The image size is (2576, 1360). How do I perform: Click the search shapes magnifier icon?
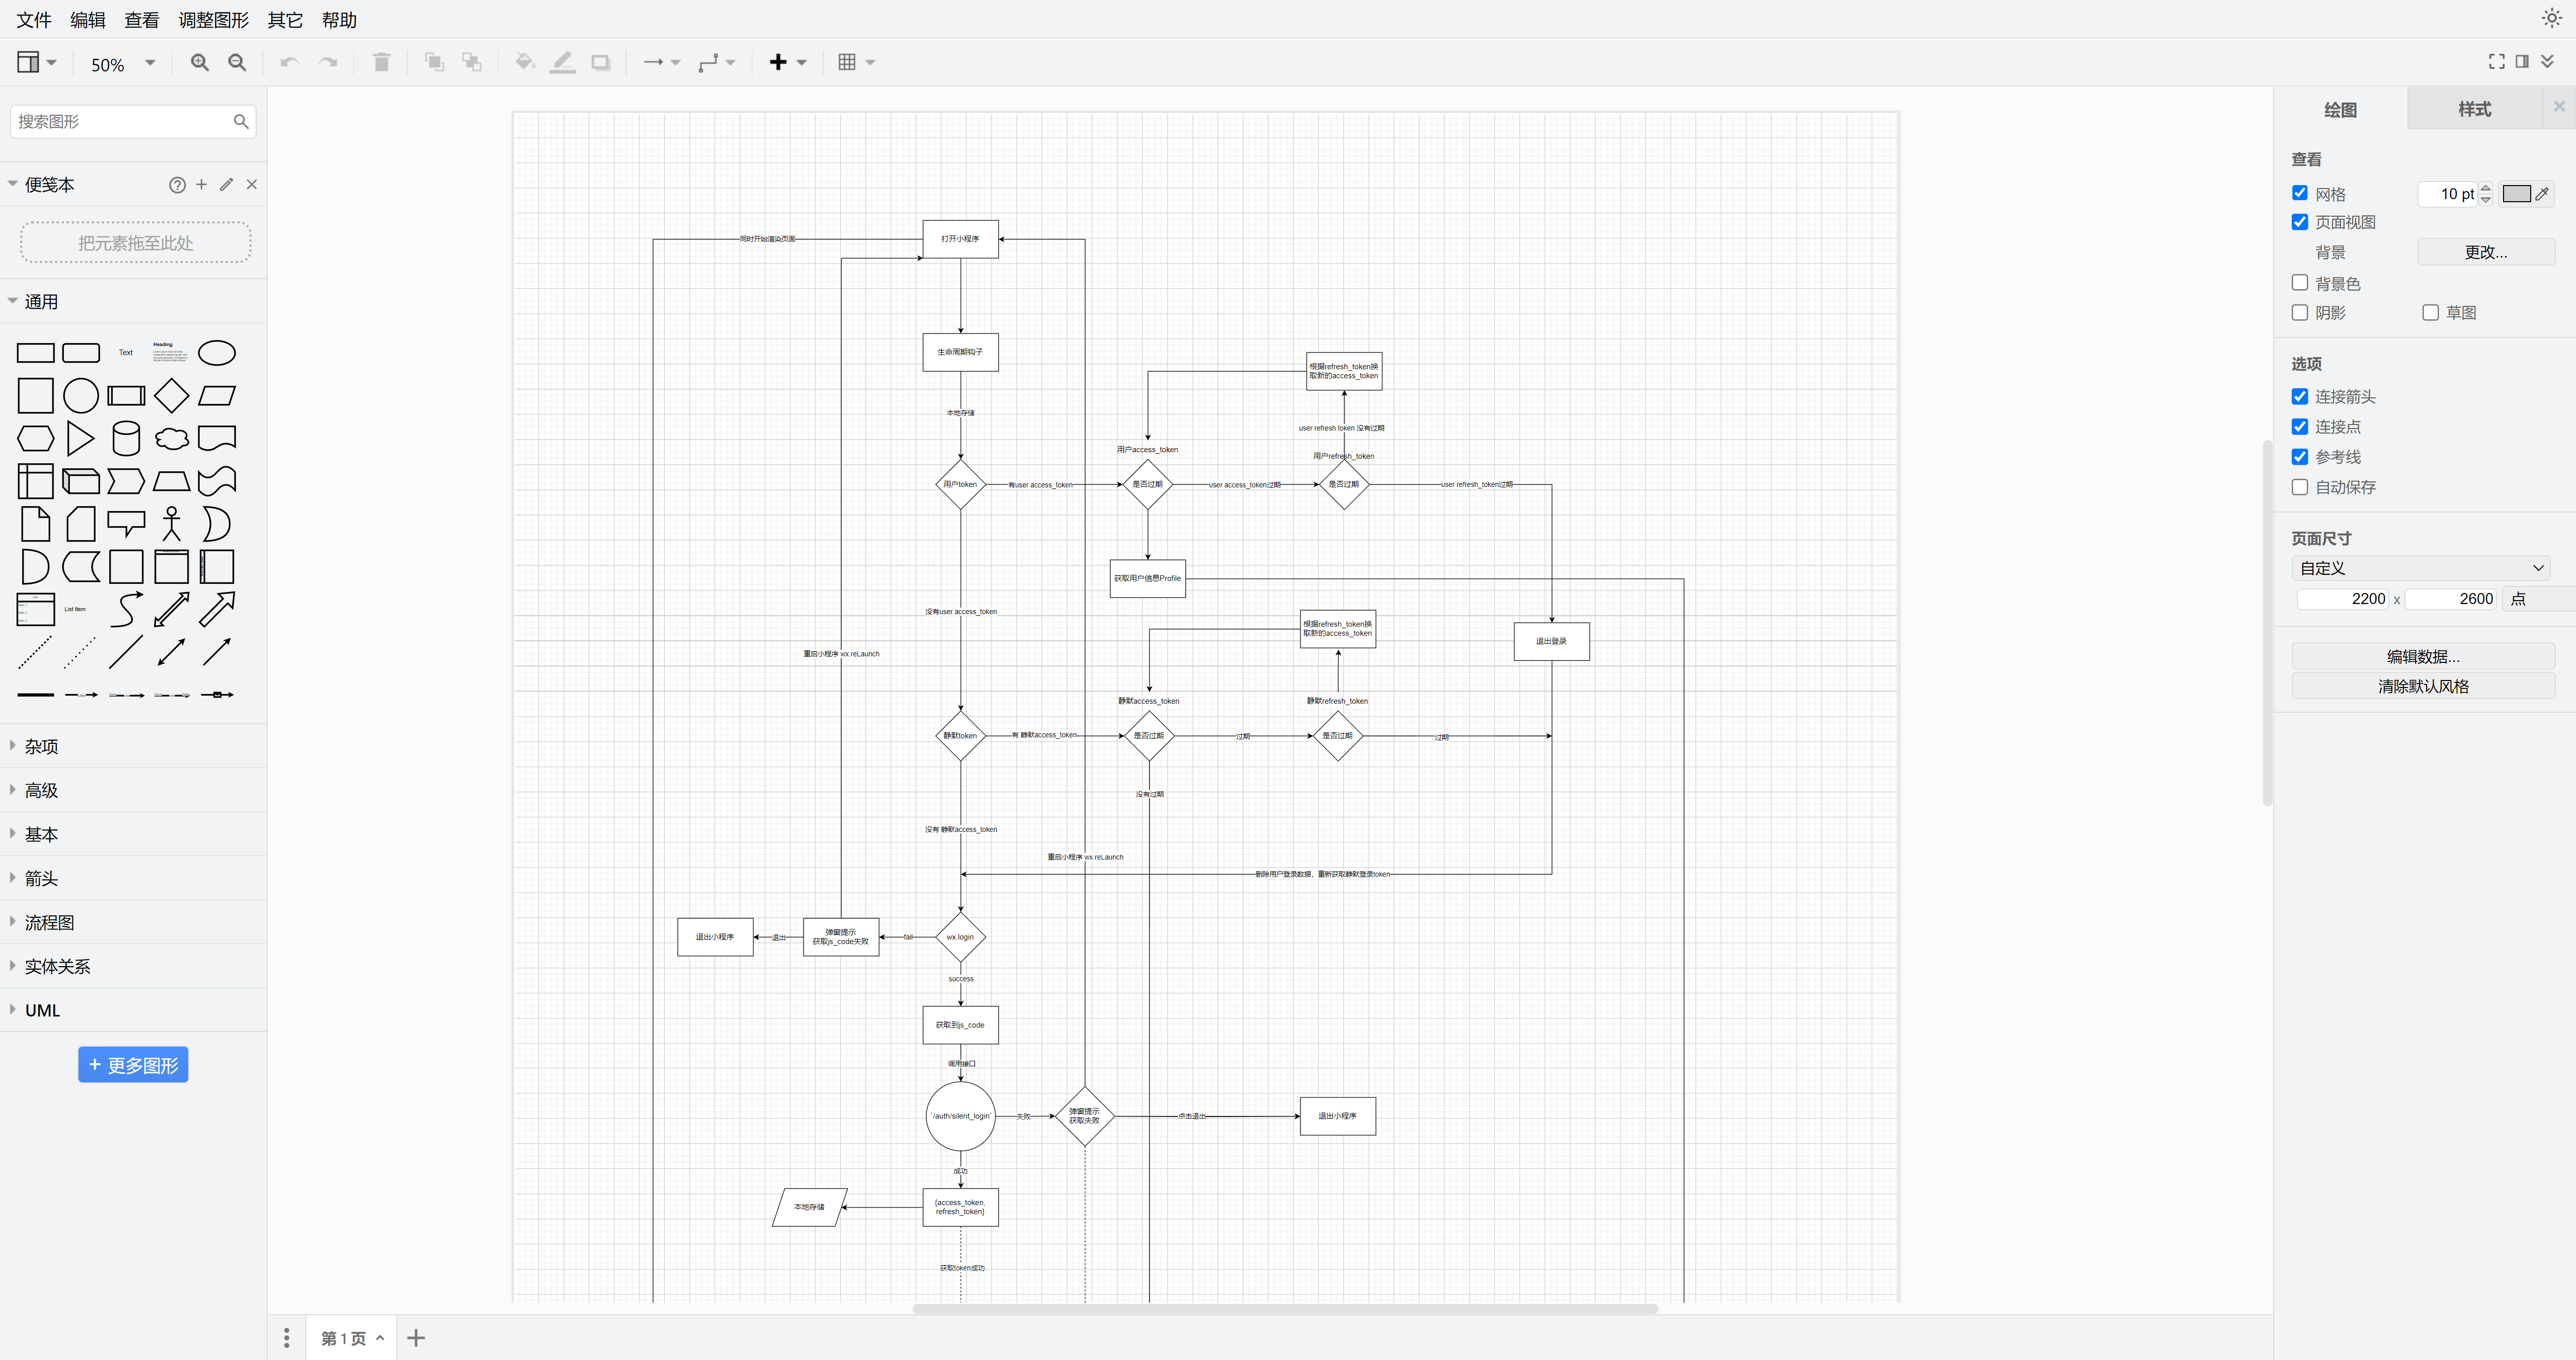[241, 121]
